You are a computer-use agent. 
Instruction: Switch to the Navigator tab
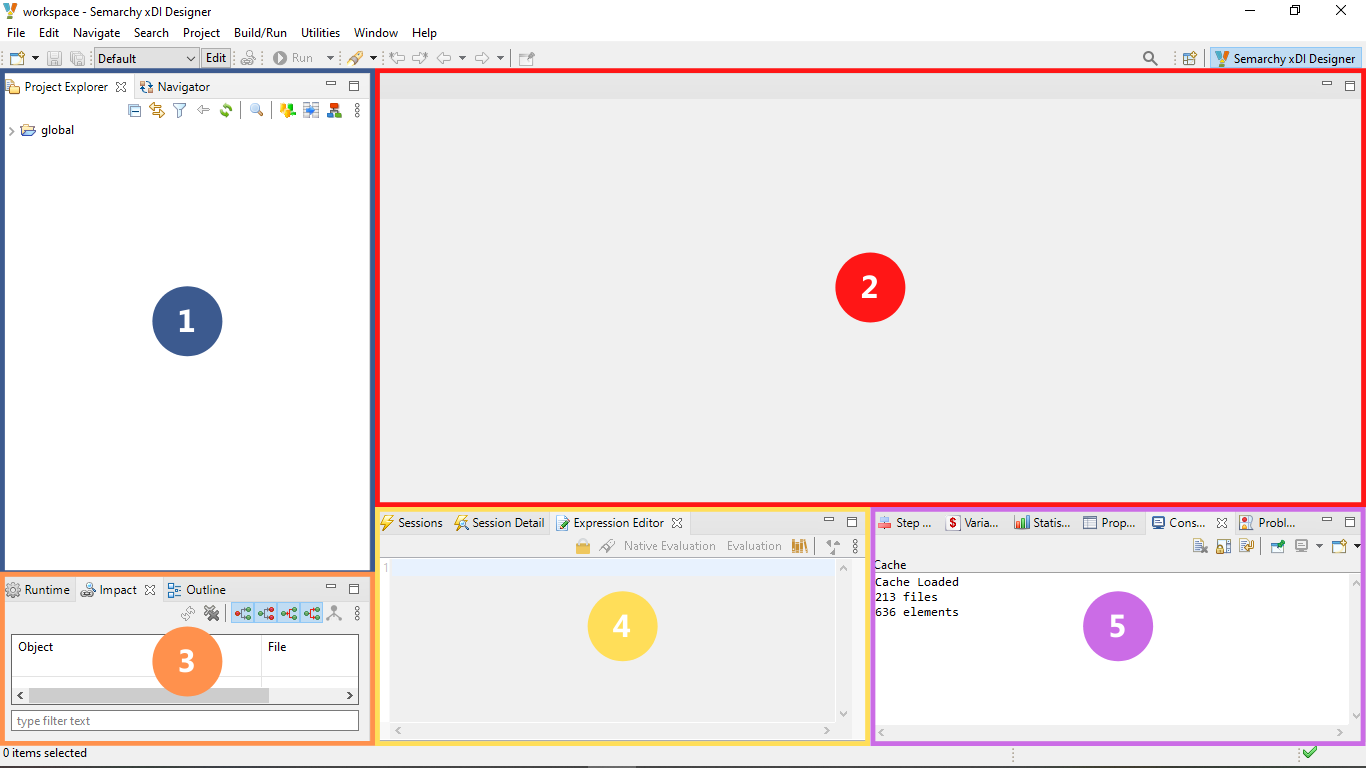point(183,87)
